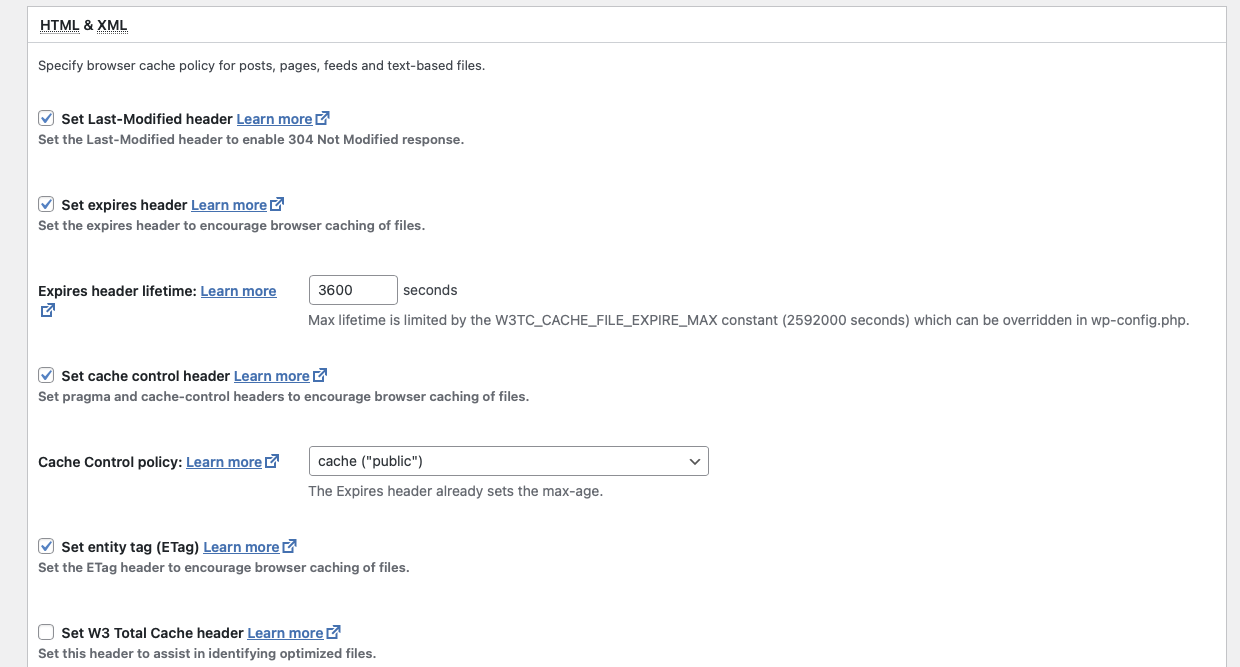The image size is (1240, 667).
Task: Open the Cache Control policy dropdown
Action: 508,461
